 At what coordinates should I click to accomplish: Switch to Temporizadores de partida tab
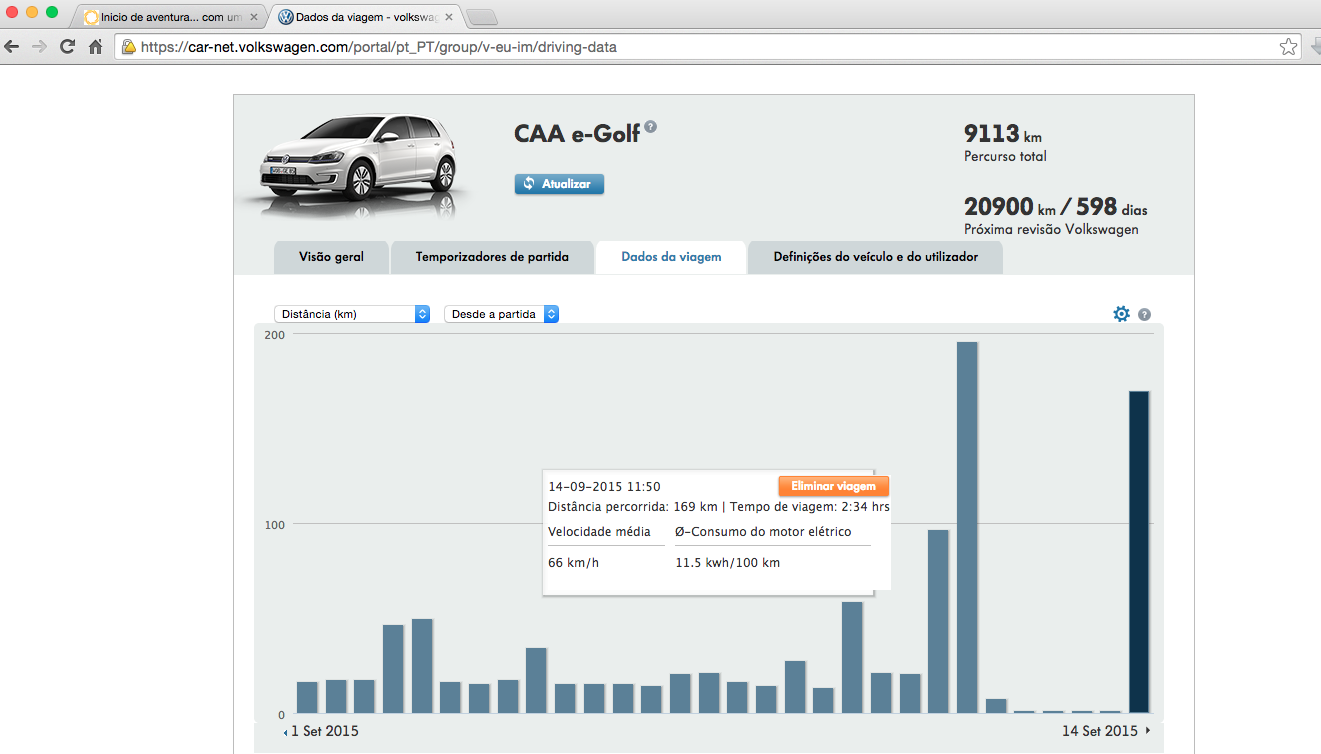coord(492,257)
